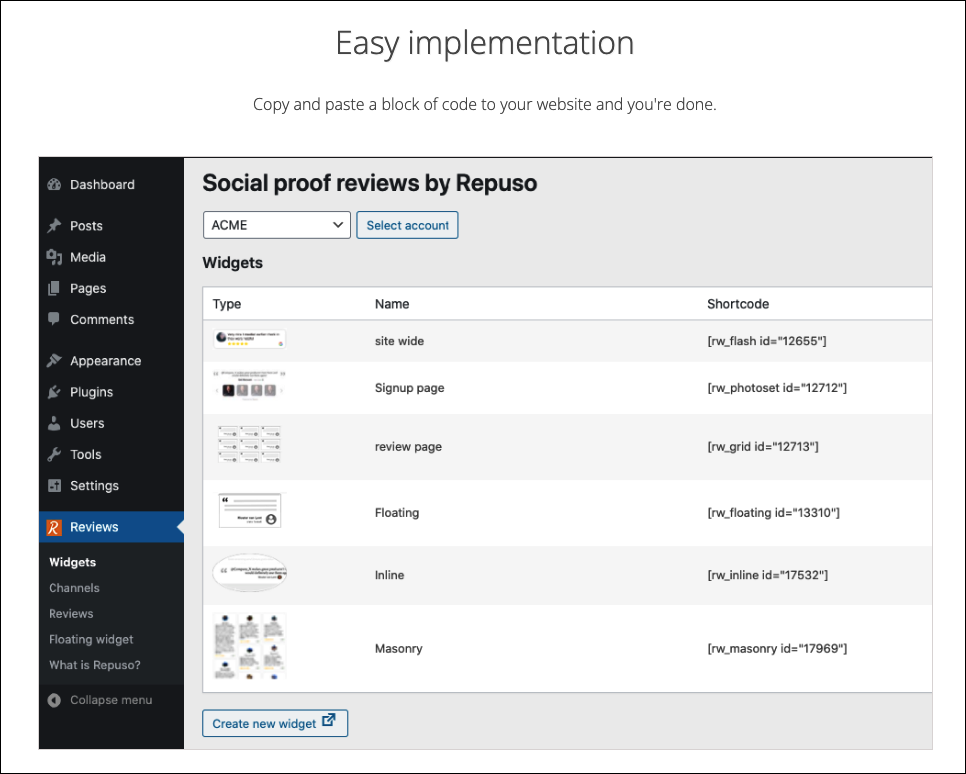Click the Masonry widget preview thumbnail
The height and width of the screenshot is (774, 966).
pyautogui.click(x=248, y=648)
